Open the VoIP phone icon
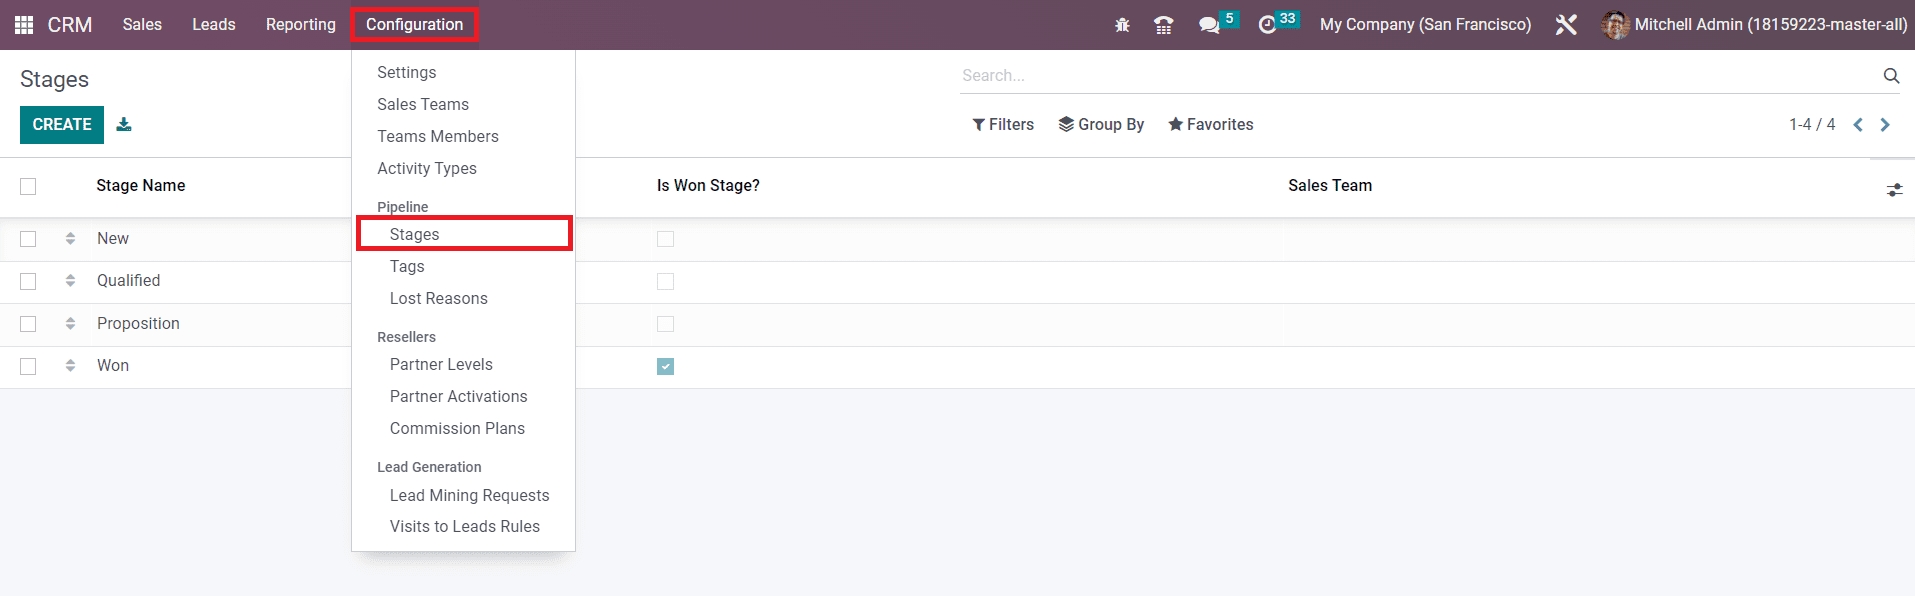 coord(1163,25)
